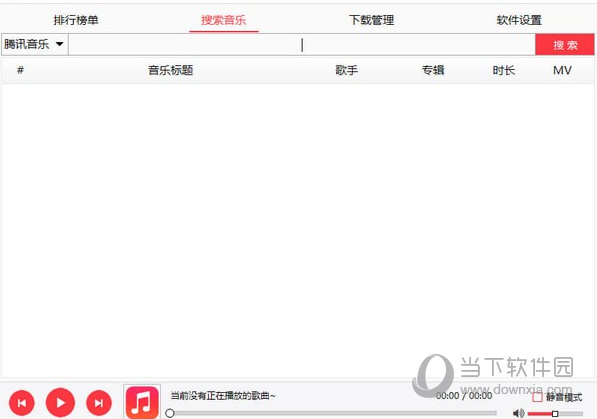Go to the 软件设置 tab
597x419 pixels.
tap(519, 20)
